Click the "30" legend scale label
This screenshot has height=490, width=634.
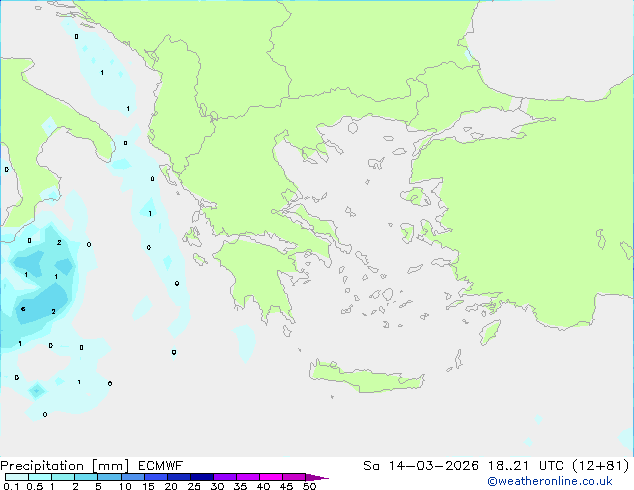(217, 486)
